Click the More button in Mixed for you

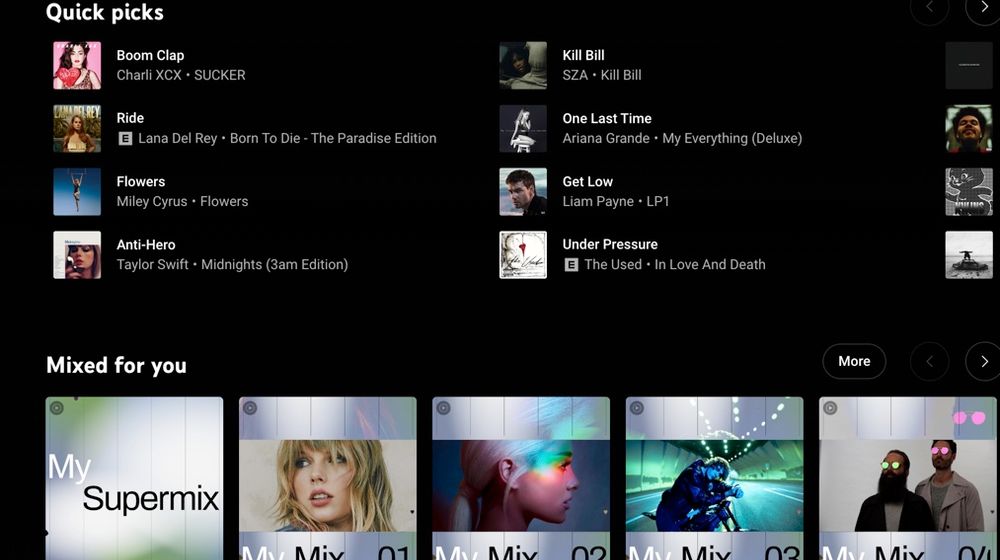pos(854,362)
